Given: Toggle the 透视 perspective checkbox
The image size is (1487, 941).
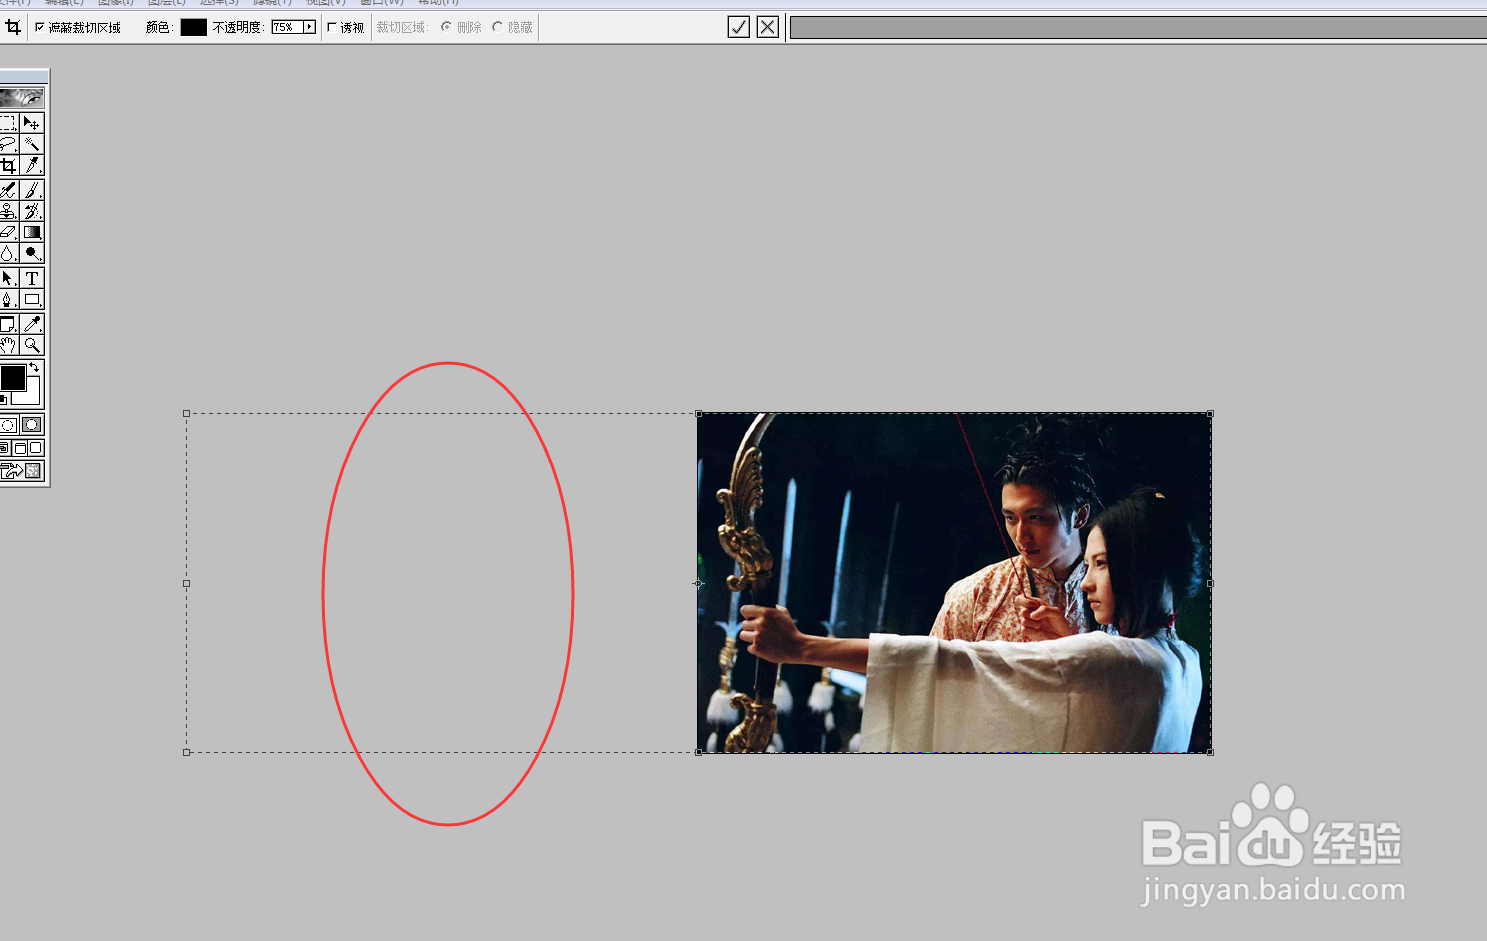Looking at the screenshot, I should pyautogui.click(x=331, y=27).
